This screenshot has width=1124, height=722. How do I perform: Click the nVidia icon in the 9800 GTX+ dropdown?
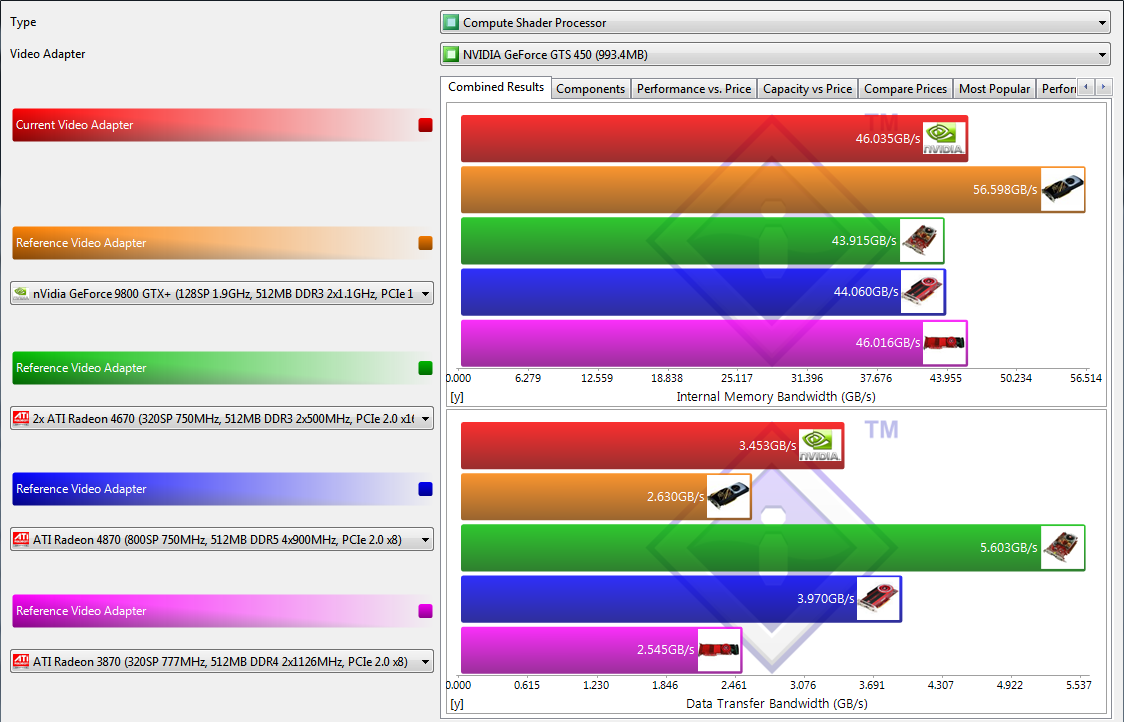coord(22,293)
